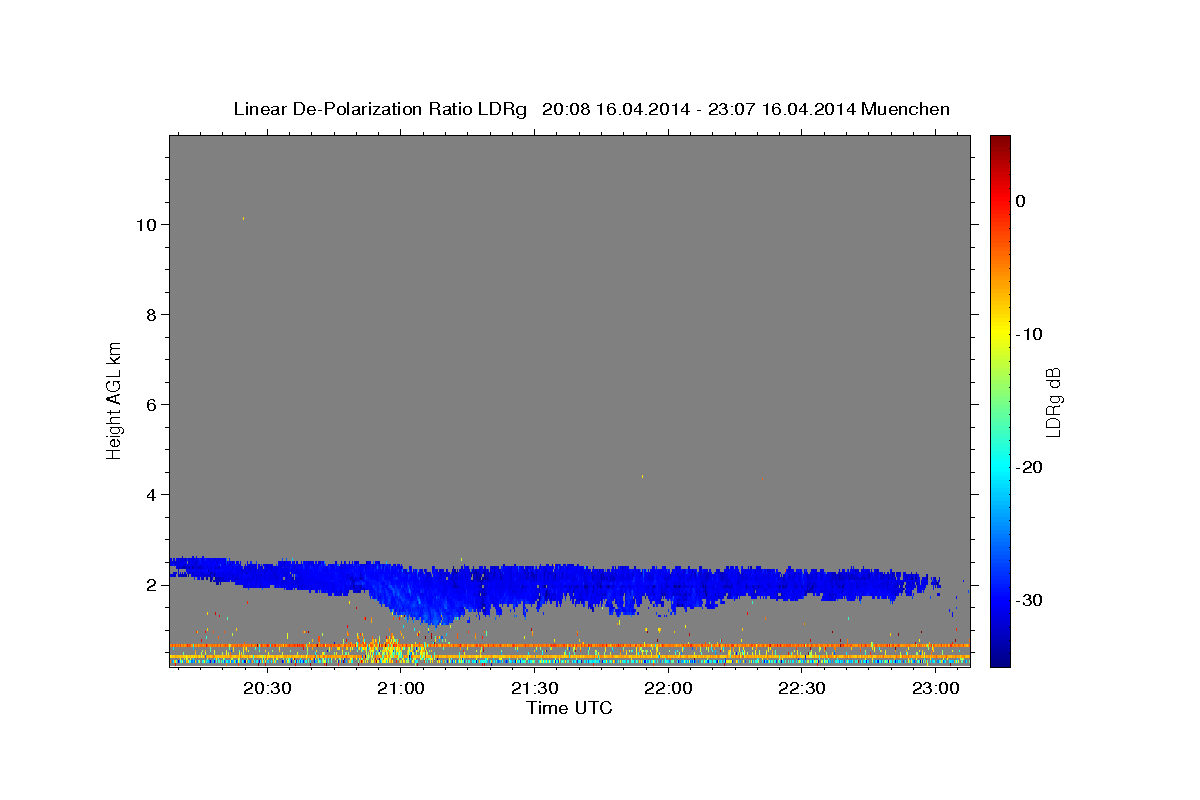Click the yellow precipitation patch near 21:00
Screen dimensions: 1200x800
(392, 649)
